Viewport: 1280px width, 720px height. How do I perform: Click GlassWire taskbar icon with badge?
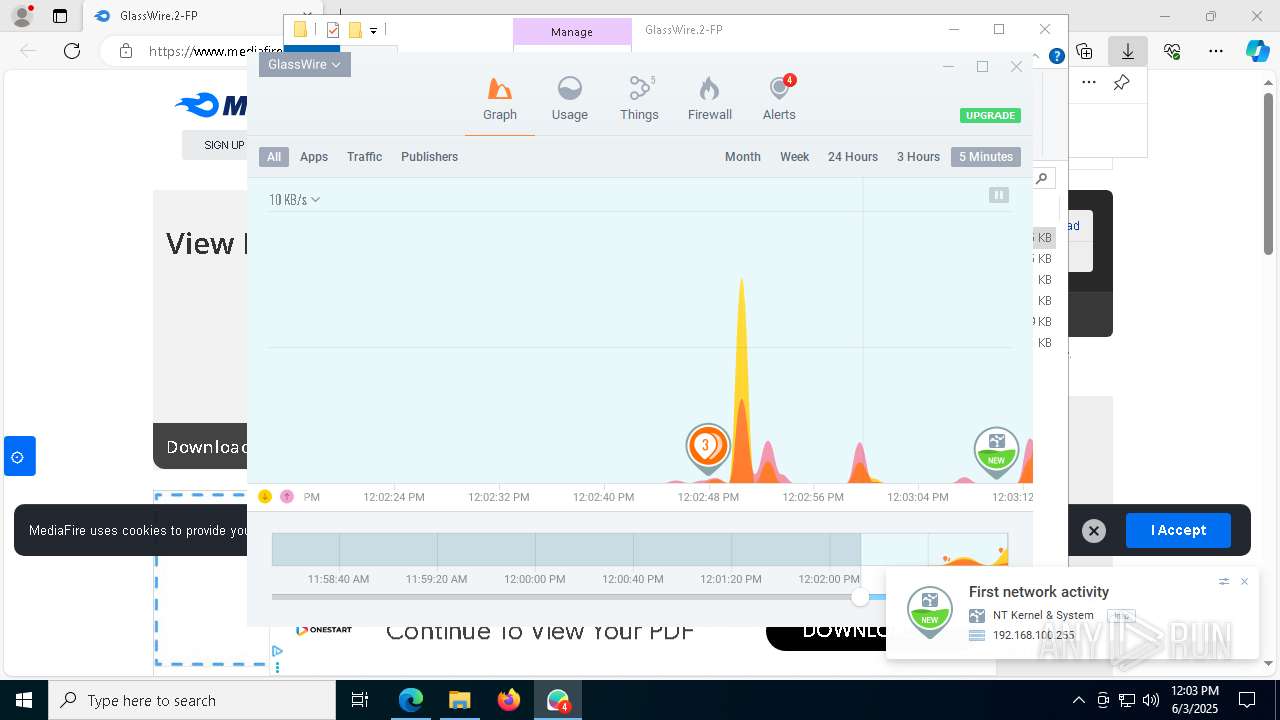tap(558, 700)
